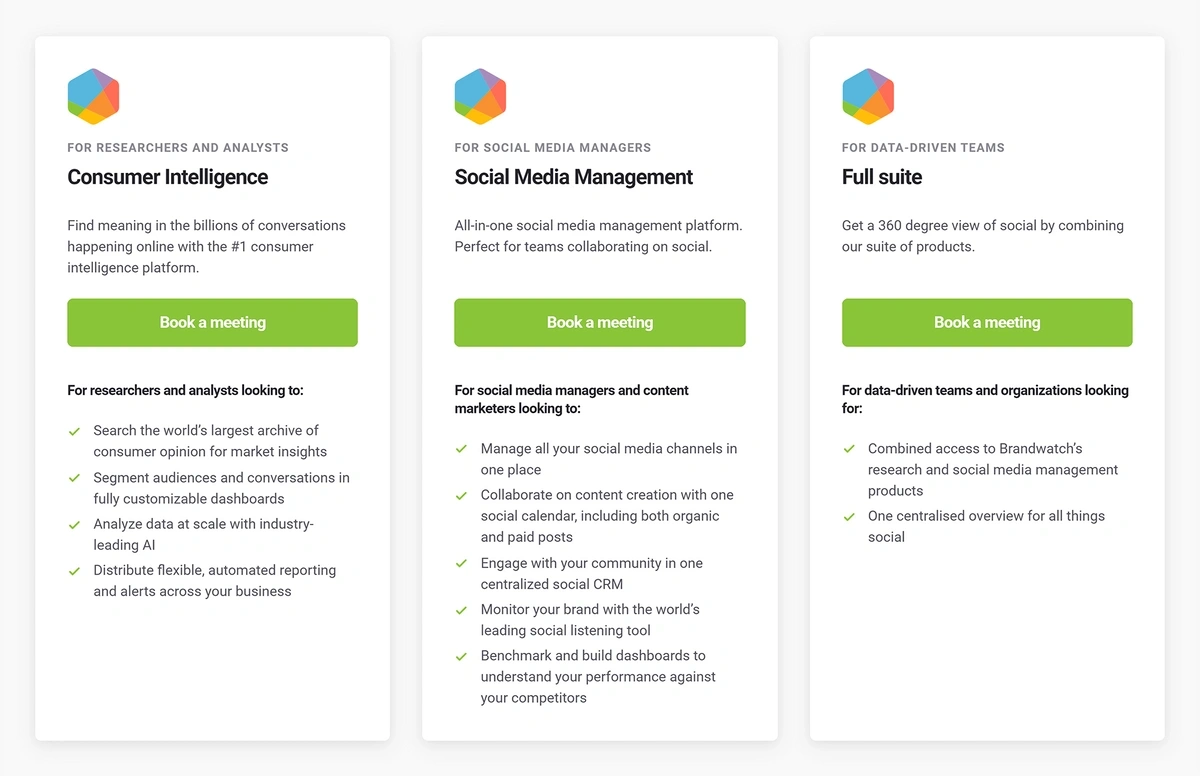Book a meeting for Consumer Intelligence
This screenshot has width=1200, height=776.
pyautogui.click(x=212, y=322)
